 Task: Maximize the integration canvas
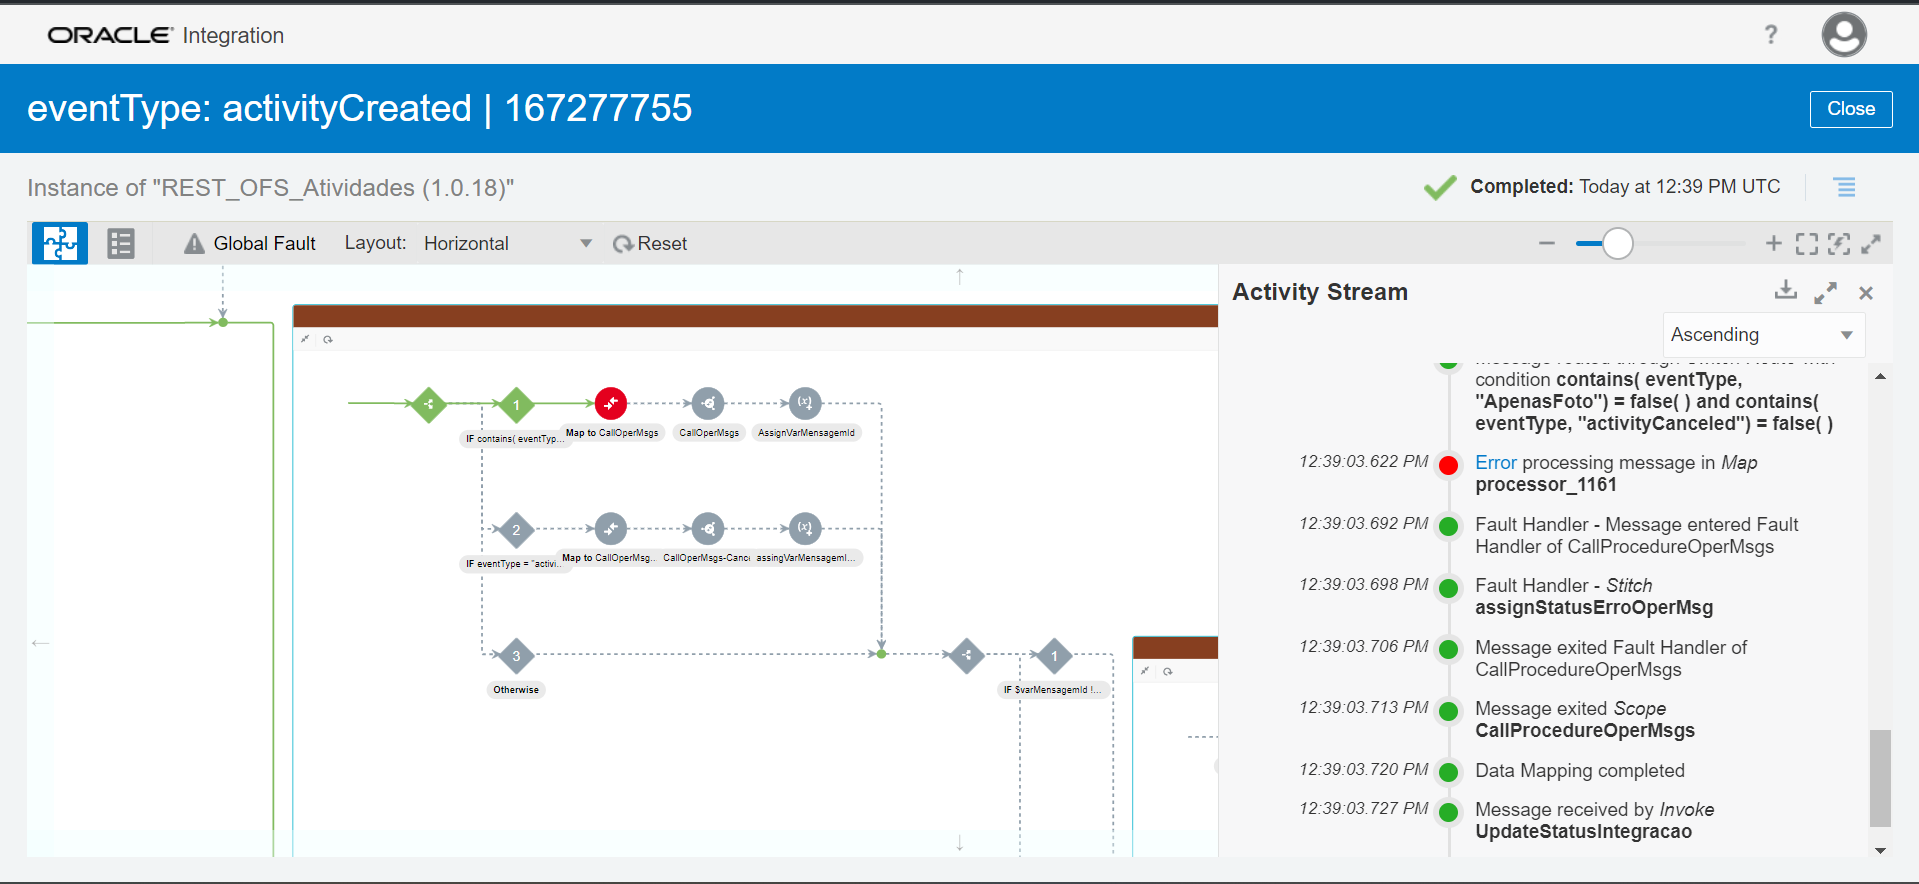[1871, 243]
